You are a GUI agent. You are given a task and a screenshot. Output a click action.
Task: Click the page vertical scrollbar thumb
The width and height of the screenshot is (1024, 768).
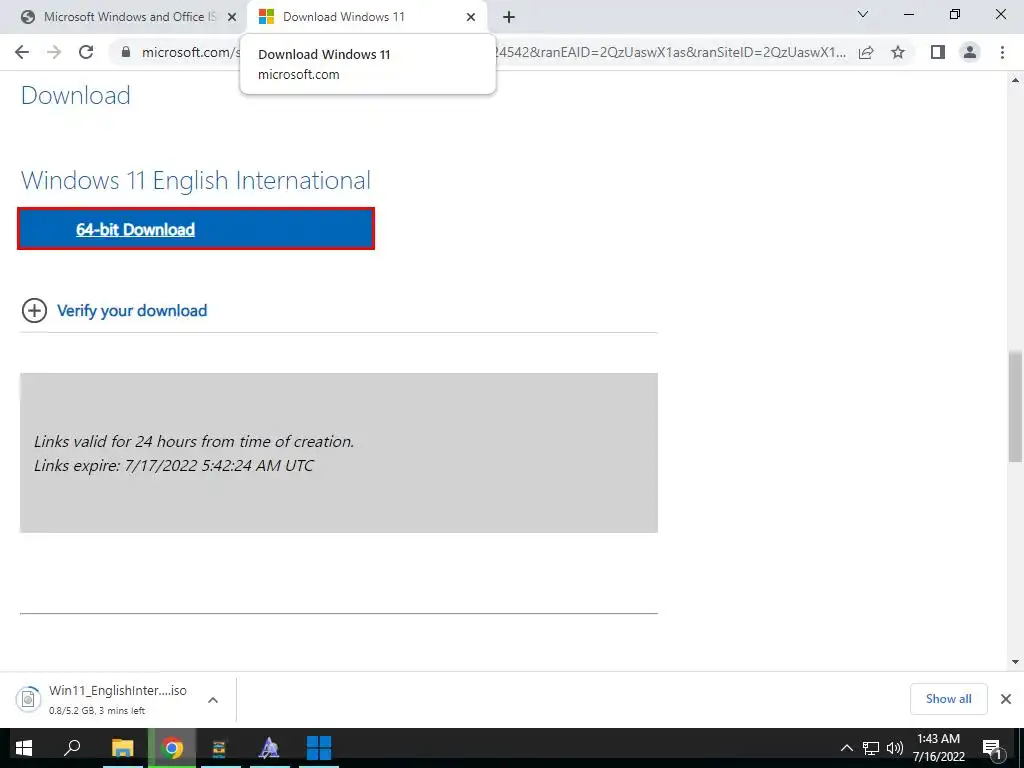[x=1015, y=406]
